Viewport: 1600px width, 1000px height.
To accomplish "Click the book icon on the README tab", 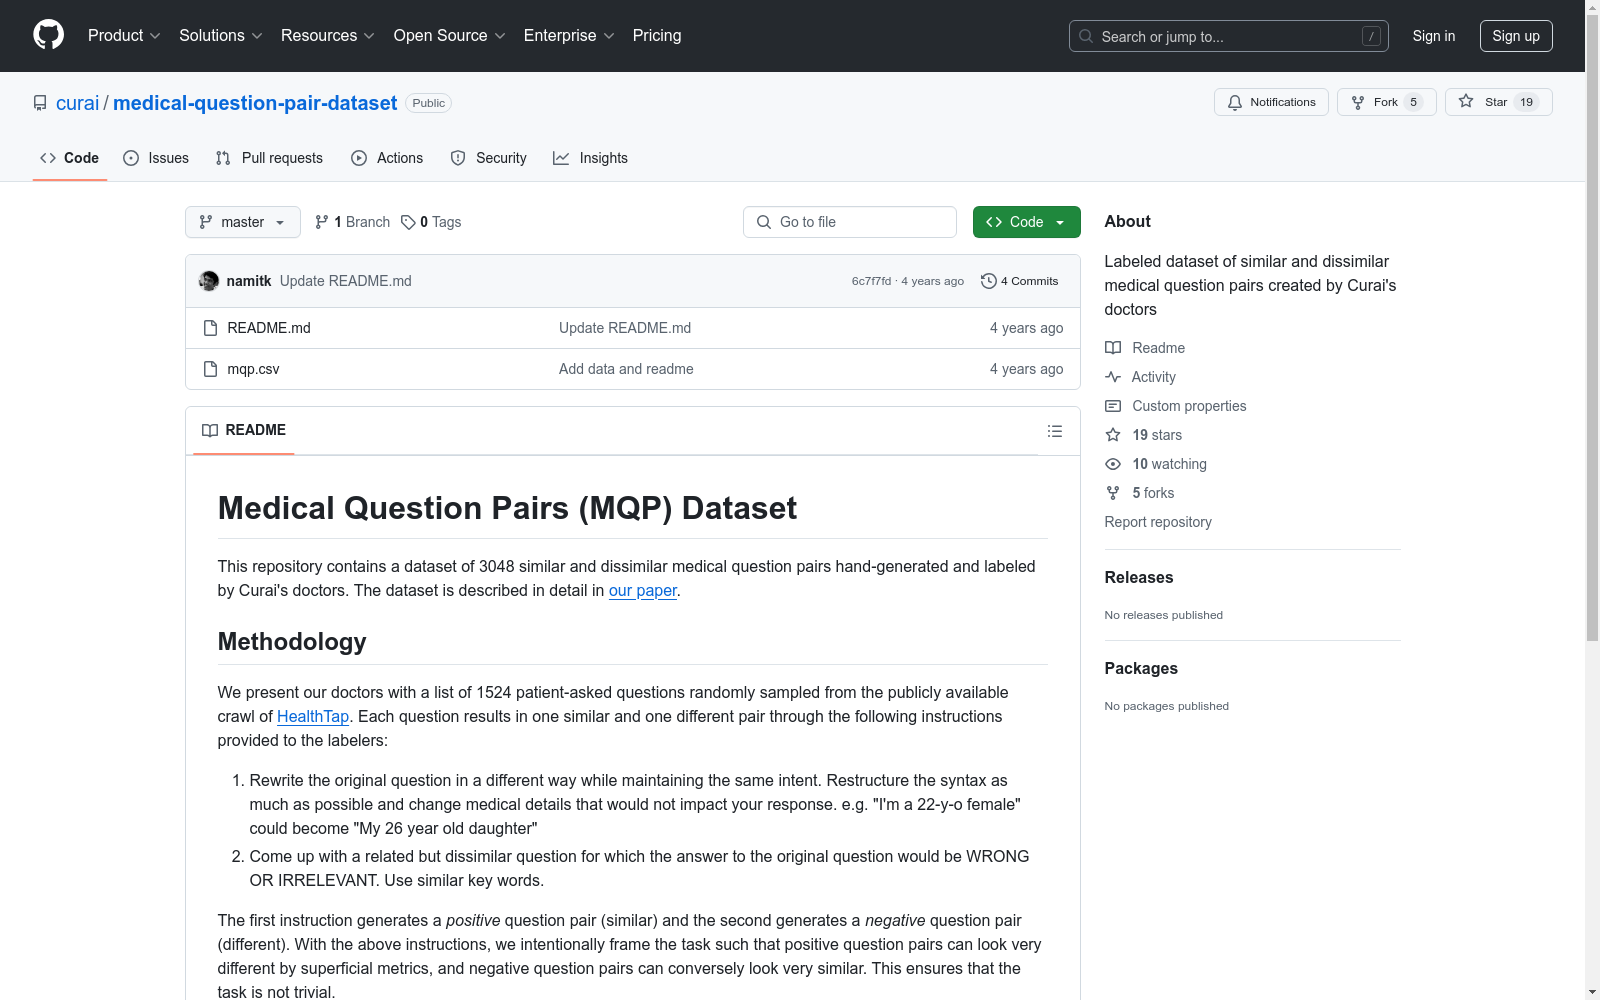I will point(210,430).
